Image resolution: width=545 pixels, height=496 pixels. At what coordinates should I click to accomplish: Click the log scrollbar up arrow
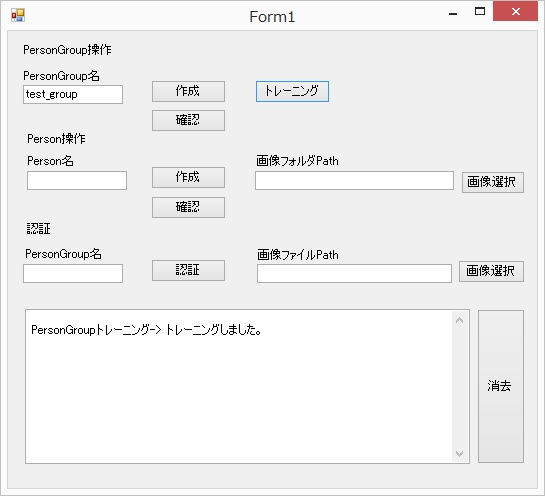click(x=459, y=320)
